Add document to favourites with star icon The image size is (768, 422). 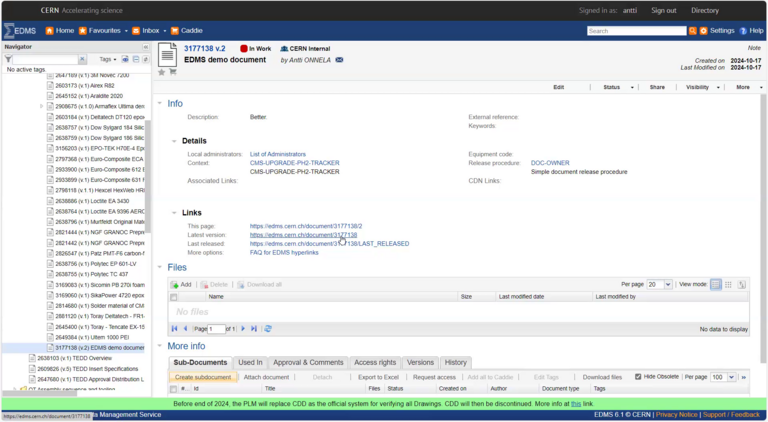162,72
